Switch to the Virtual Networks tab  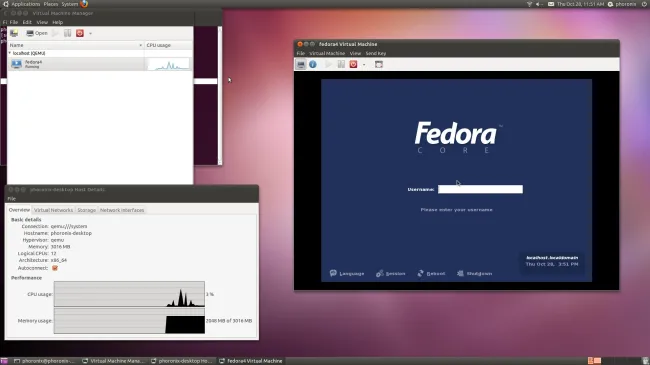click(x=53, y=210)
